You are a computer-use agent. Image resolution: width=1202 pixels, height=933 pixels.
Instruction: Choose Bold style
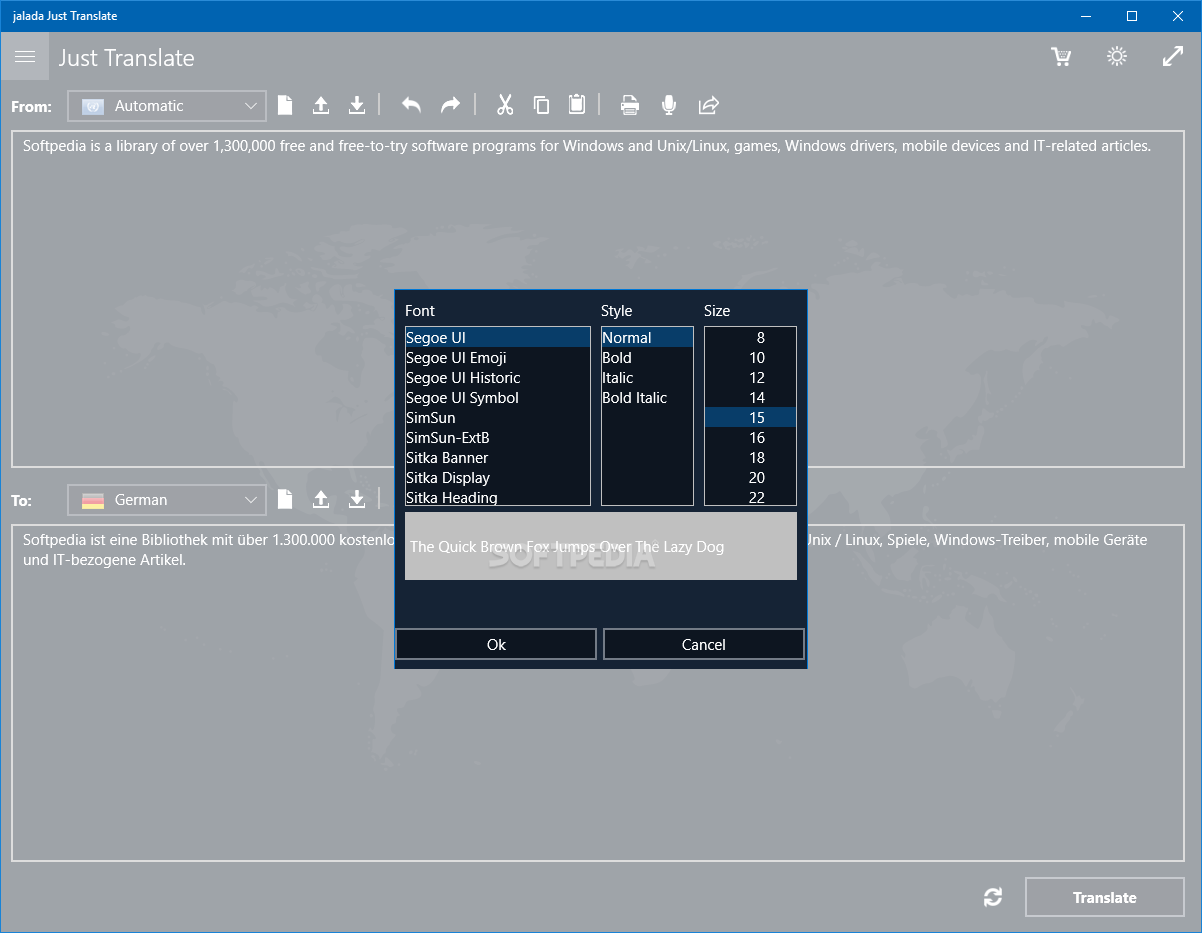(647, 358)
